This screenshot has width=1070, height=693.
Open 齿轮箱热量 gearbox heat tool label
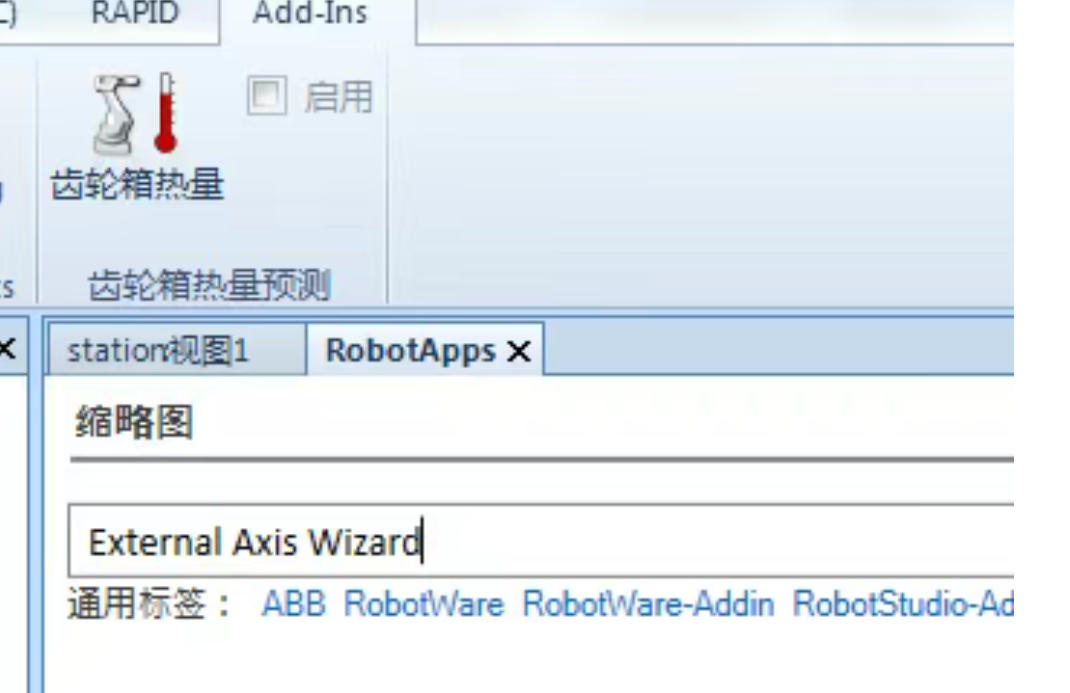tap(137, 184)
